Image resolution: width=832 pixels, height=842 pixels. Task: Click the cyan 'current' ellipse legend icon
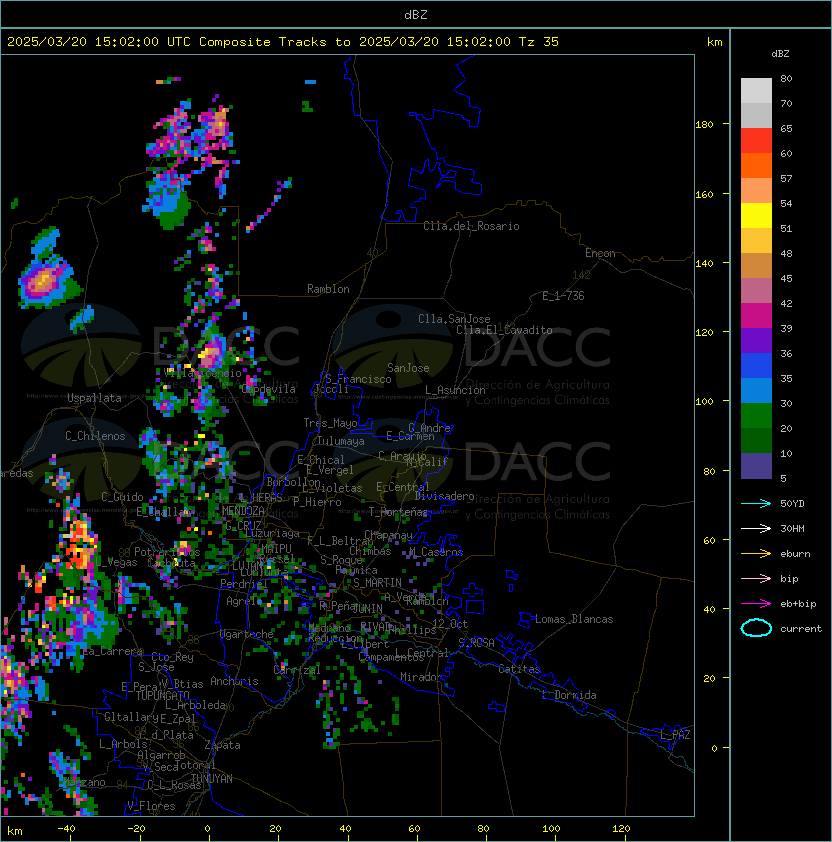(x=756, y=628)
